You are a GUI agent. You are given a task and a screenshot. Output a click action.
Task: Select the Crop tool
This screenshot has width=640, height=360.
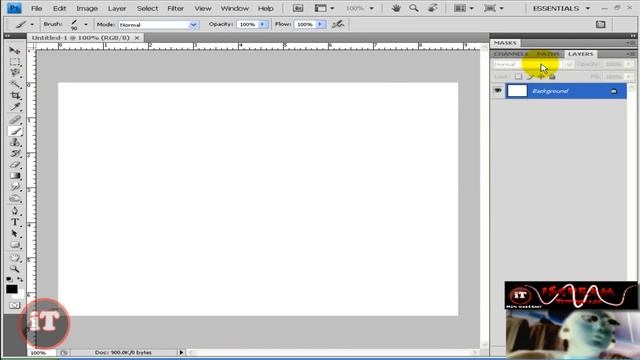click(15, 96)
